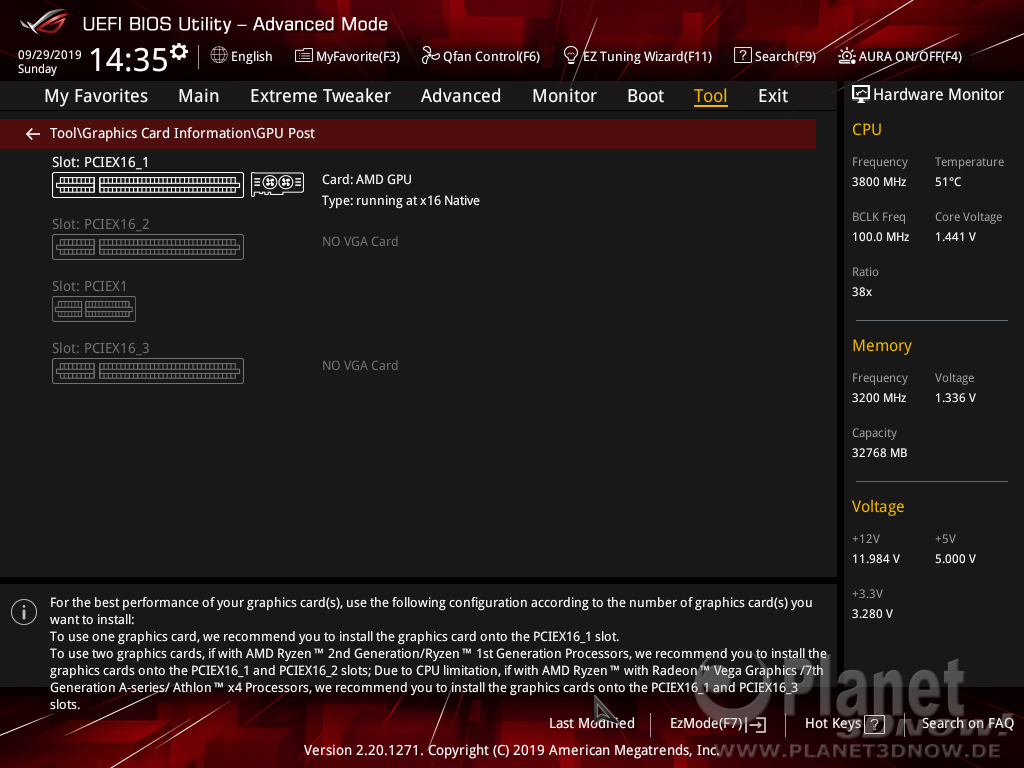This screenshot has width=1024, height=768.
Task: Click the PCIEX16_3 slot graphic
Action: 148,371
